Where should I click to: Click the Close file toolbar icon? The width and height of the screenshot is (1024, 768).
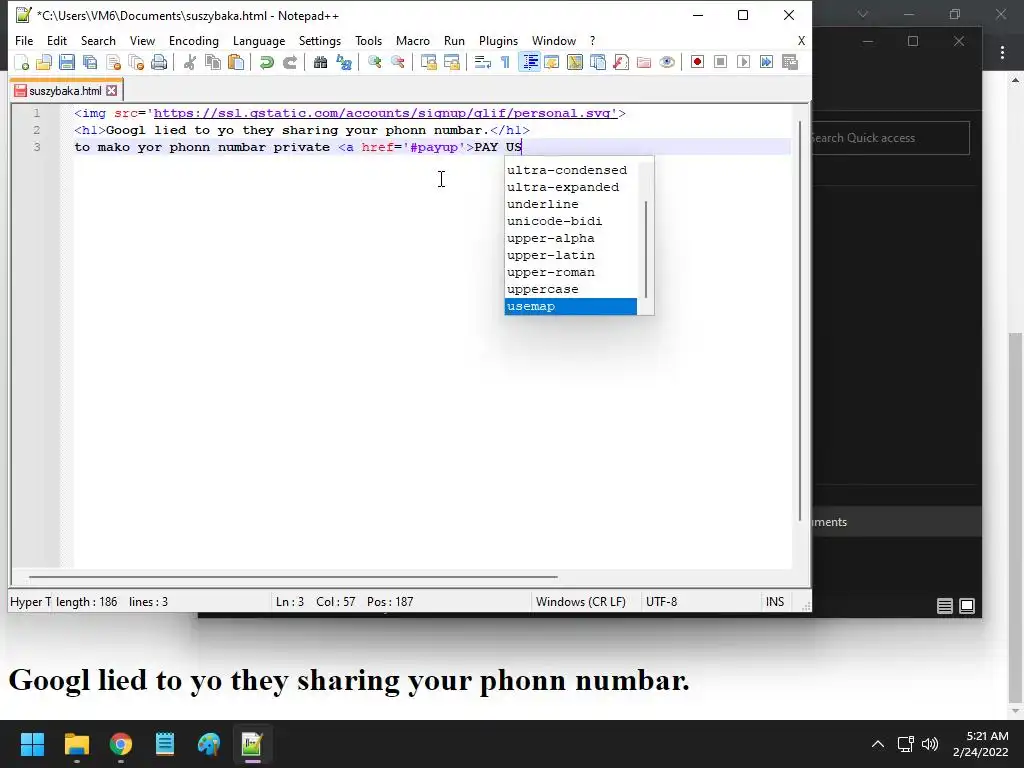point(113,62)
